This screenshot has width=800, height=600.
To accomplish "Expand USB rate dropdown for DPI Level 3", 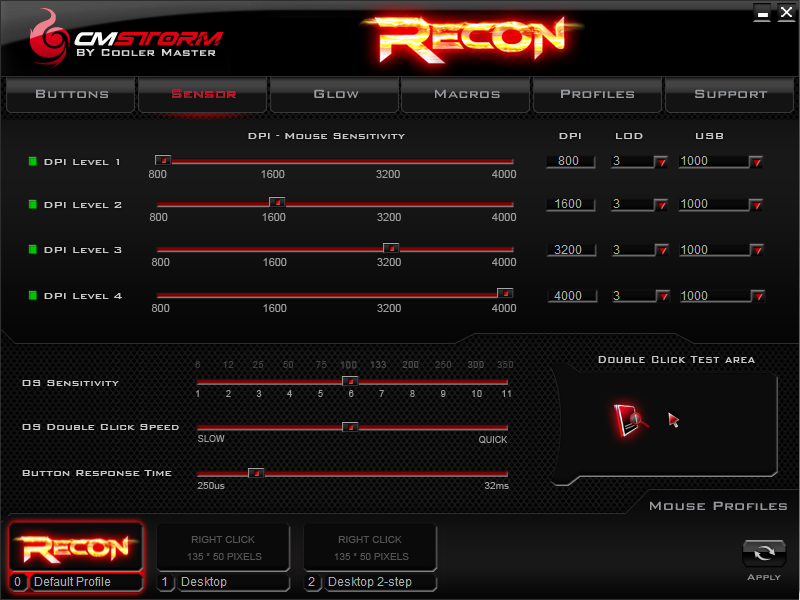I will [757, 251].
